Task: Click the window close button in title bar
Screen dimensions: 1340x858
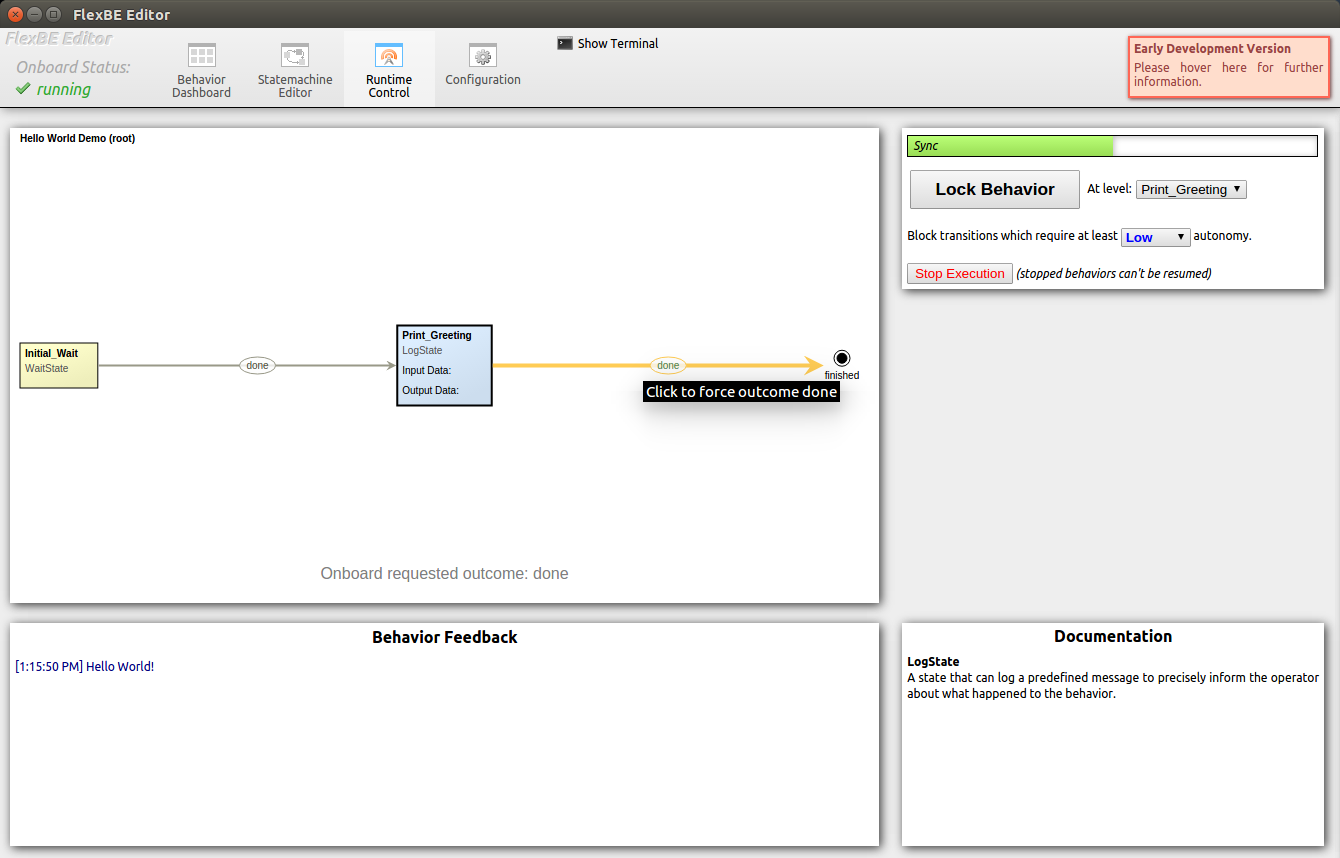Action: pyautogui.click(x=16, y=14)
